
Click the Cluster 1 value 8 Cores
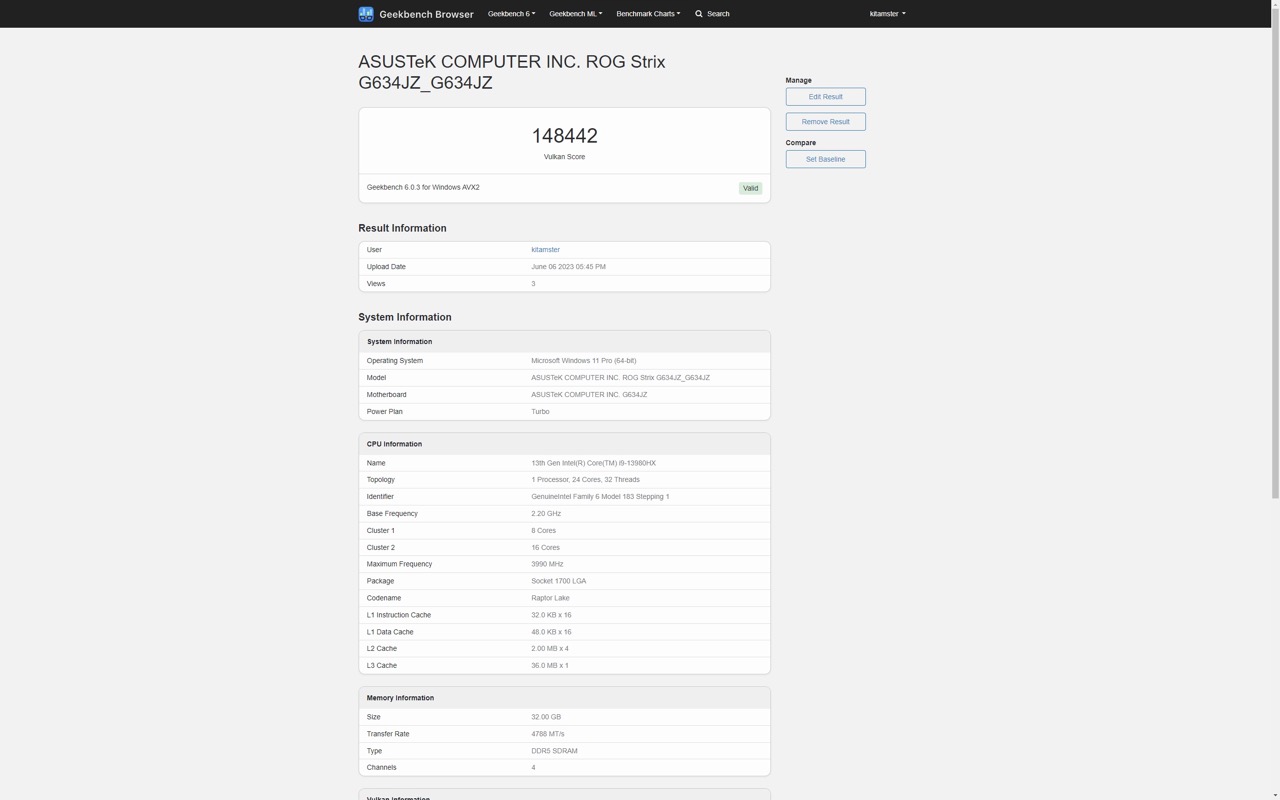click(543, 531)
